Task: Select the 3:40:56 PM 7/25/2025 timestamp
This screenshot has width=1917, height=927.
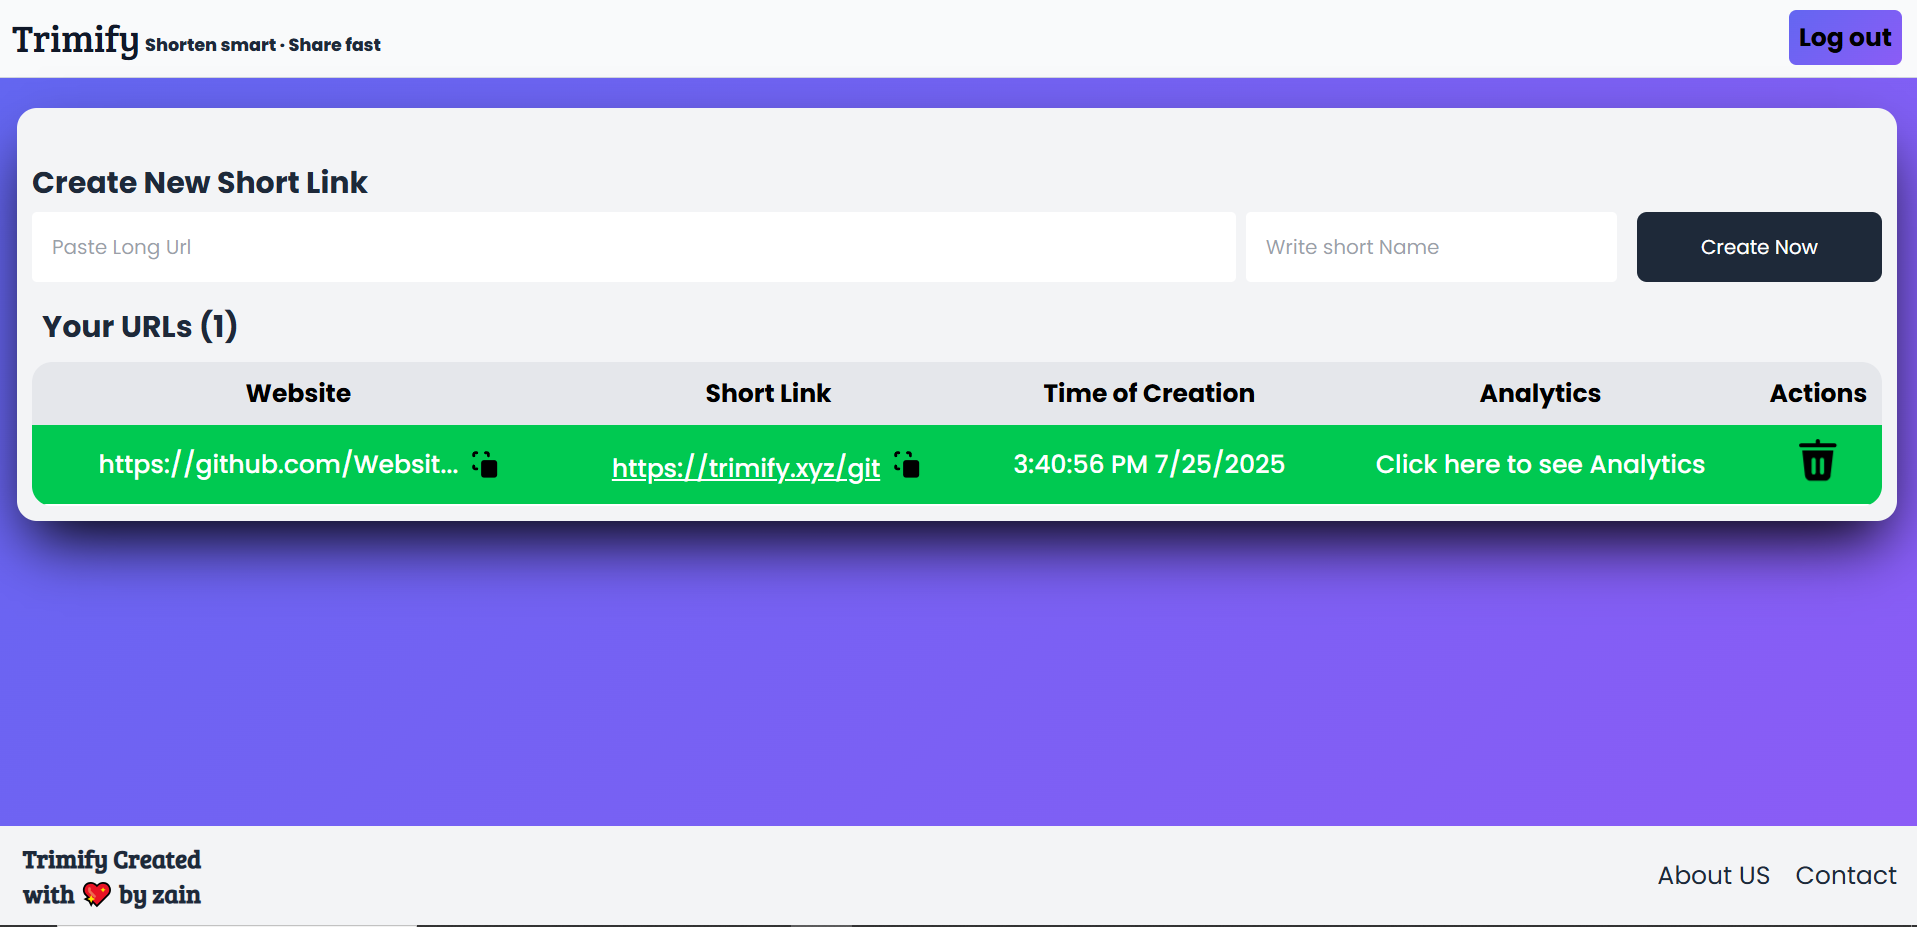Action: tap(1149, 464)
